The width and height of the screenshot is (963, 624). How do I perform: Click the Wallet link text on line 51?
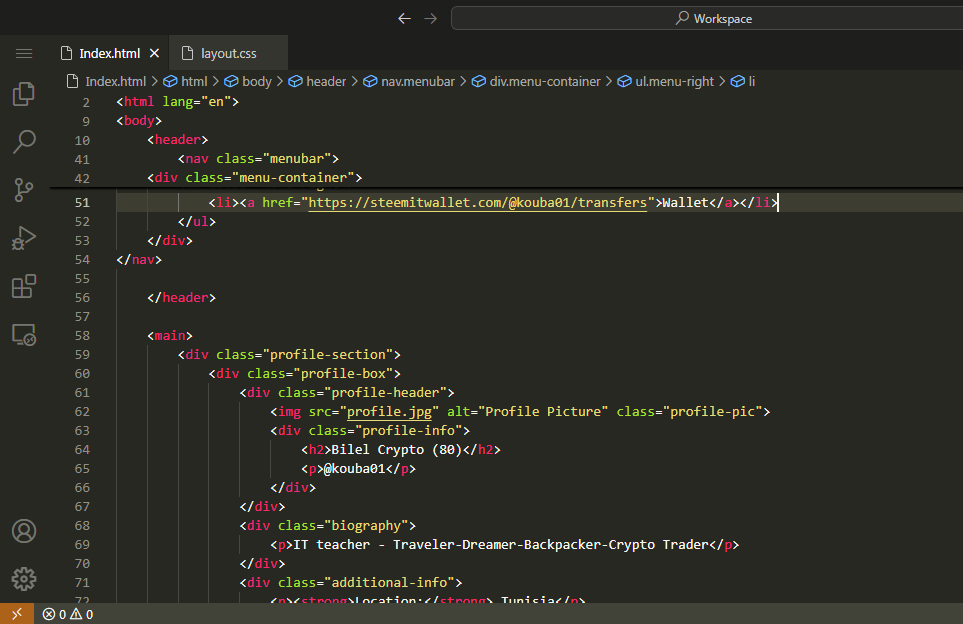(685, 202)
